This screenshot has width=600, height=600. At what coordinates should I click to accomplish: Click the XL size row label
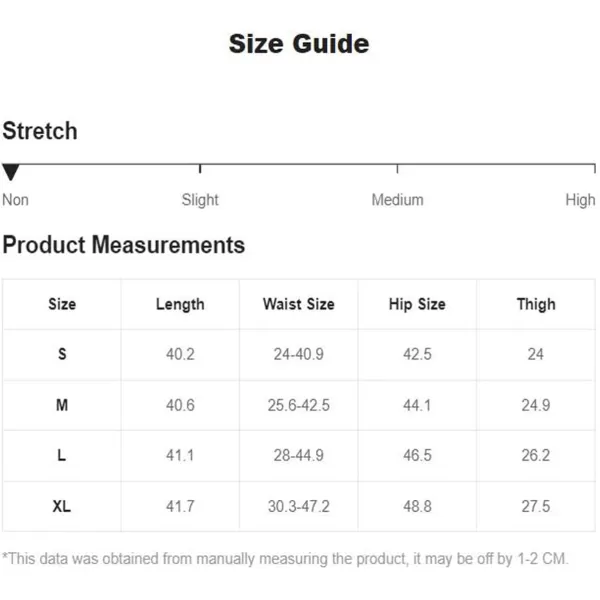(62, 506)
